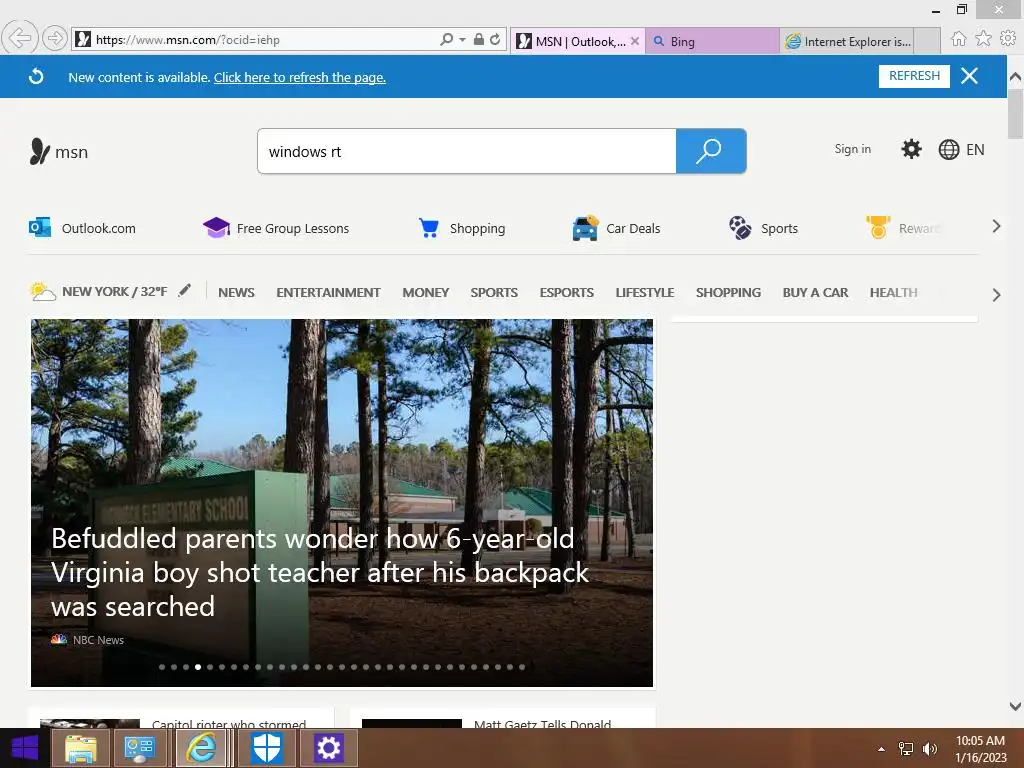Change language with globe EN button
The height and width of the screenshot is (768, 1024).
(961, 150)
